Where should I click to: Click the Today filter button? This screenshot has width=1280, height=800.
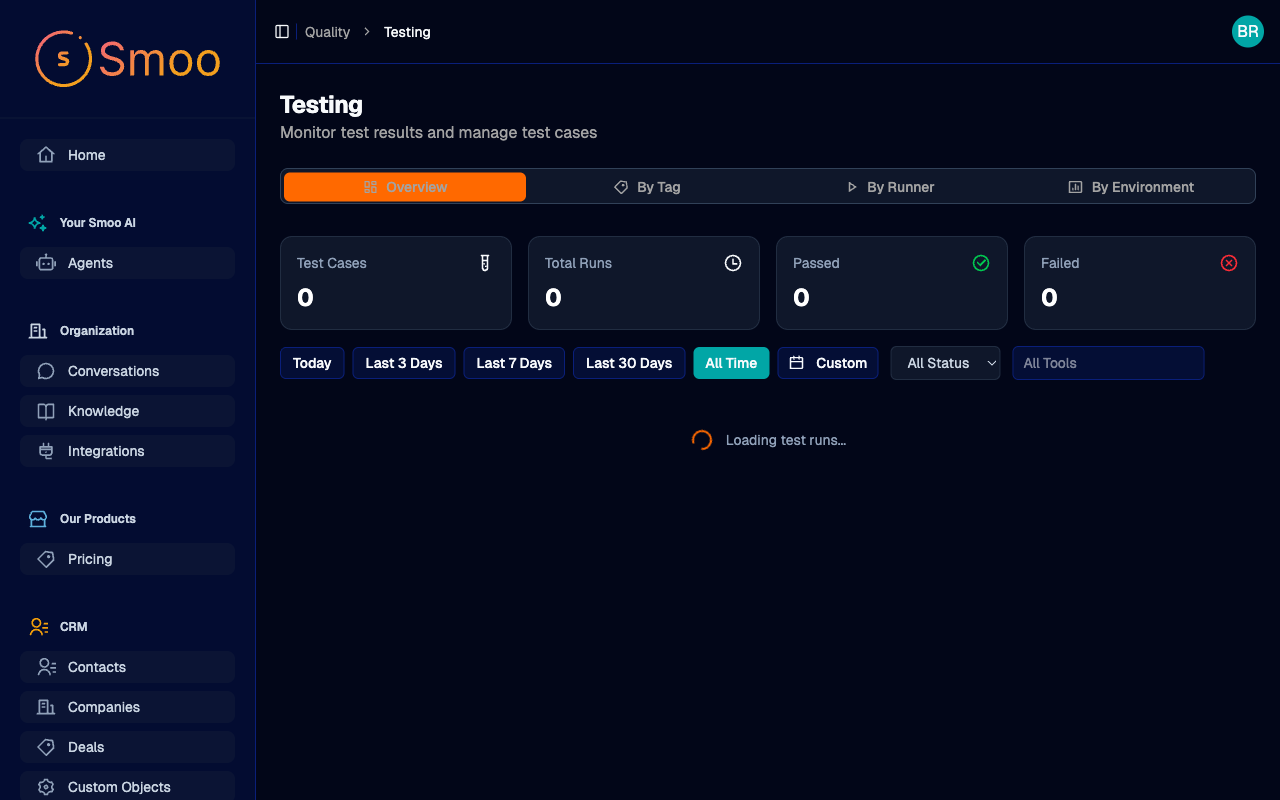point(312,363)
